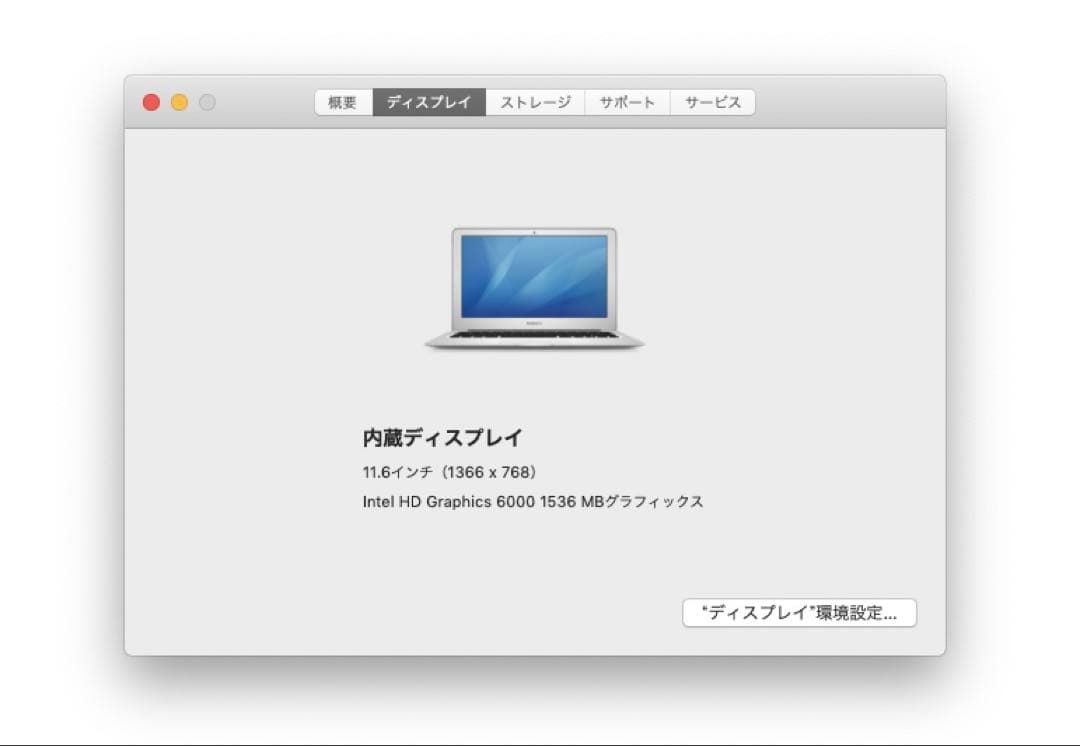Viewport: 1080px width, 746px height.
Task: Click the red close window button
Action: point(150,101)
